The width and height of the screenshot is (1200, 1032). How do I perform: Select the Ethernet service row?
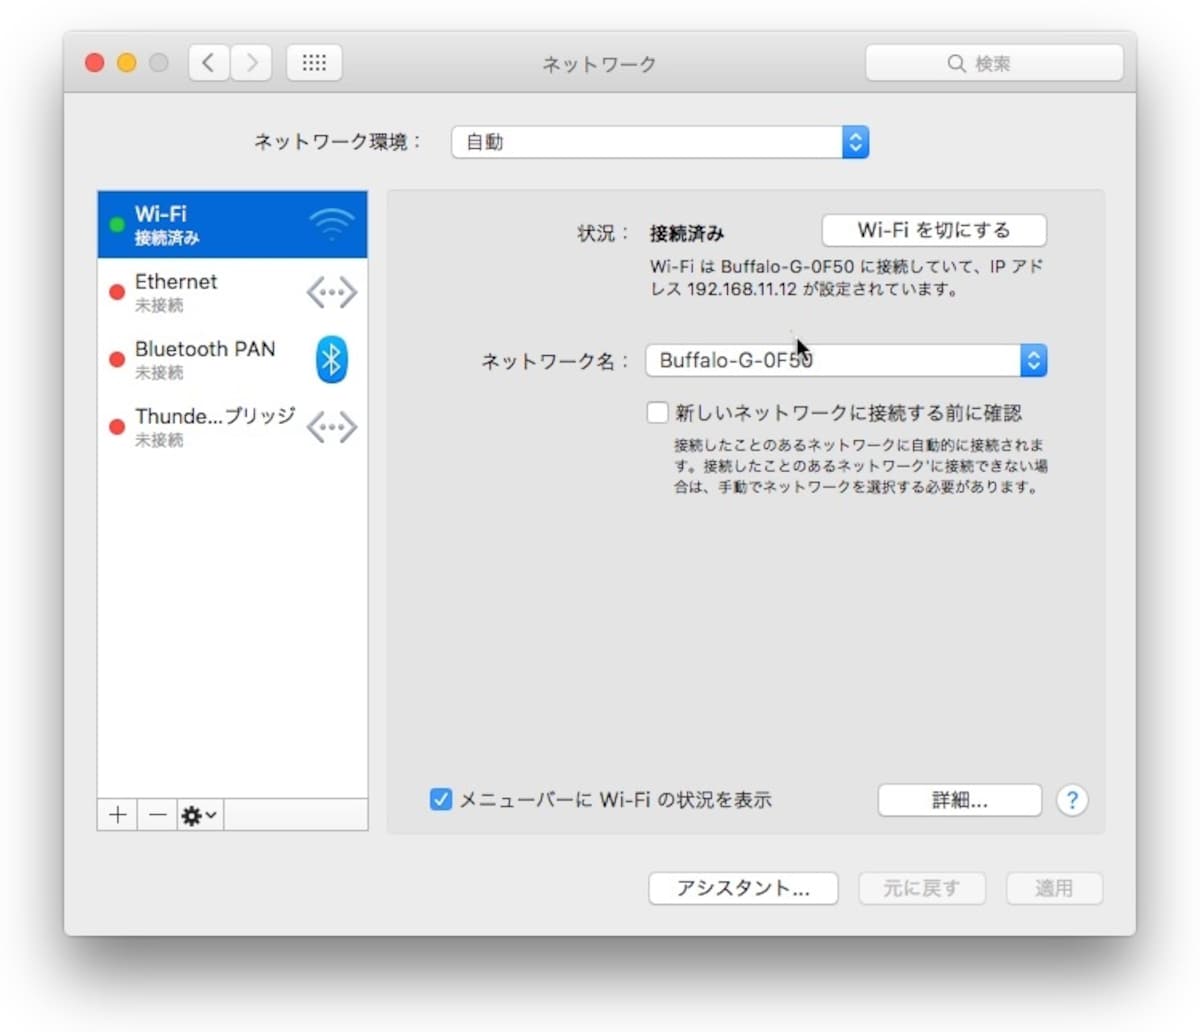tap(232, 292)
